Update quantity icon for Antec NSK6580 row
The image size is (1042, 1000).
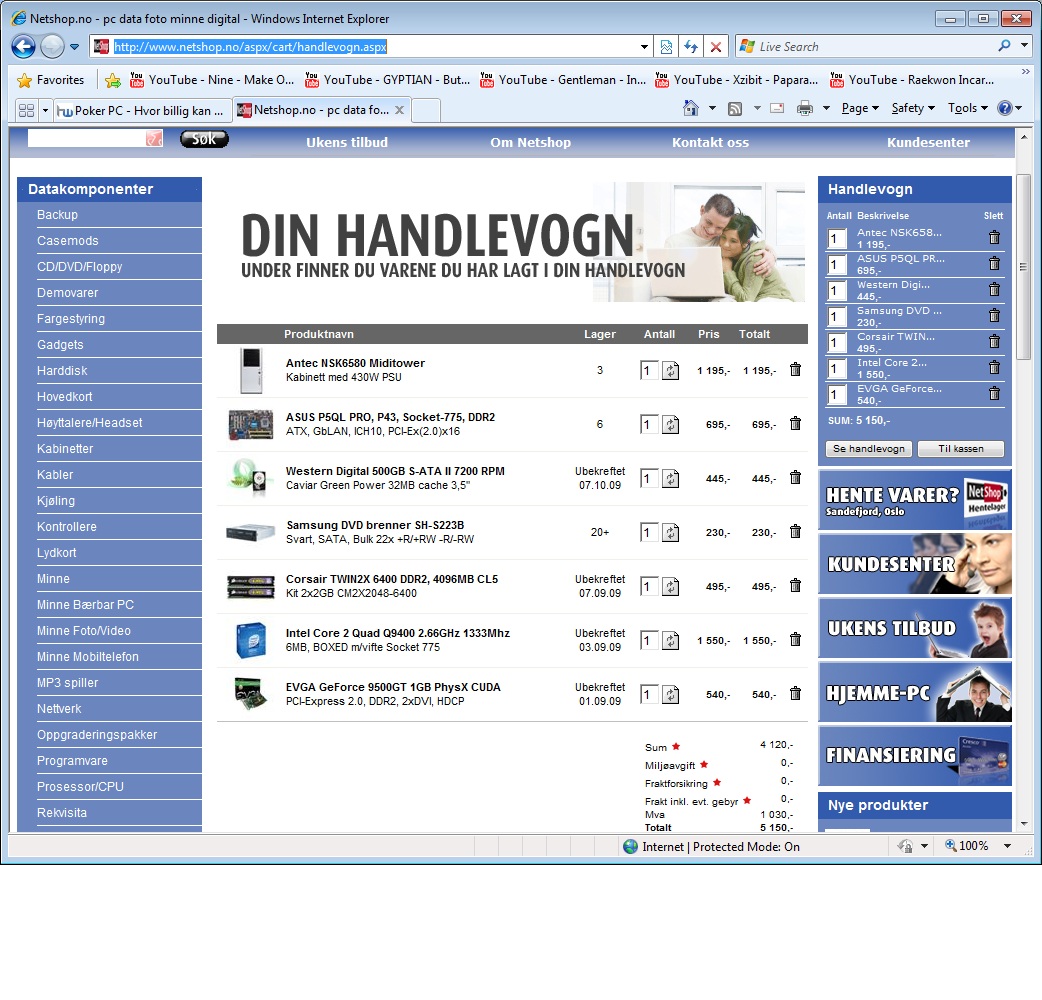(x=671, y=371)
